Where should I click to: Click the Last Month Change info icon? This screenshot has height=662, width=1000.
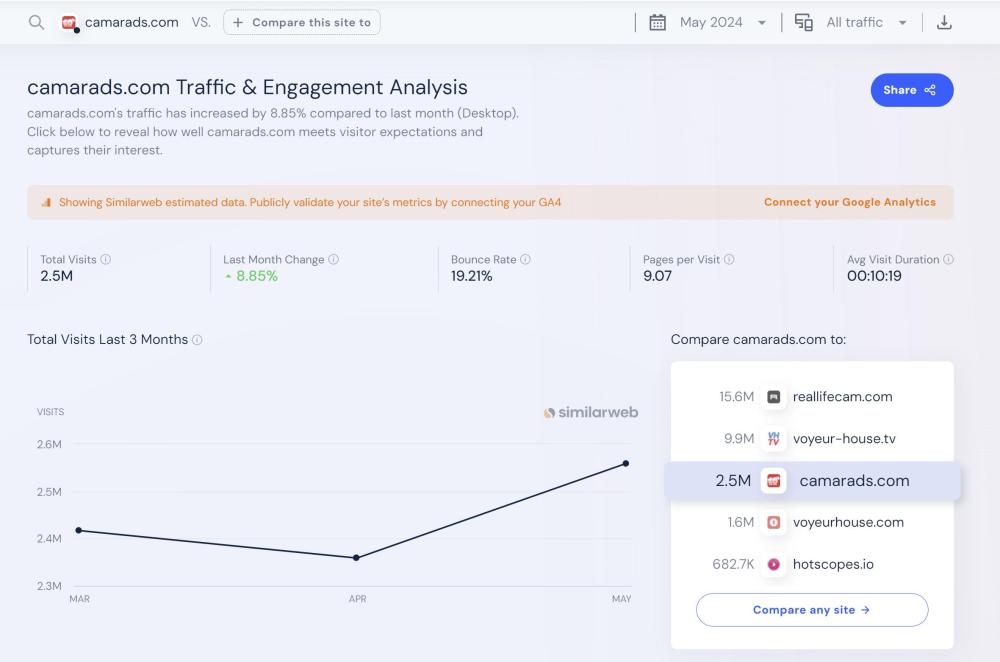[334, 259]
